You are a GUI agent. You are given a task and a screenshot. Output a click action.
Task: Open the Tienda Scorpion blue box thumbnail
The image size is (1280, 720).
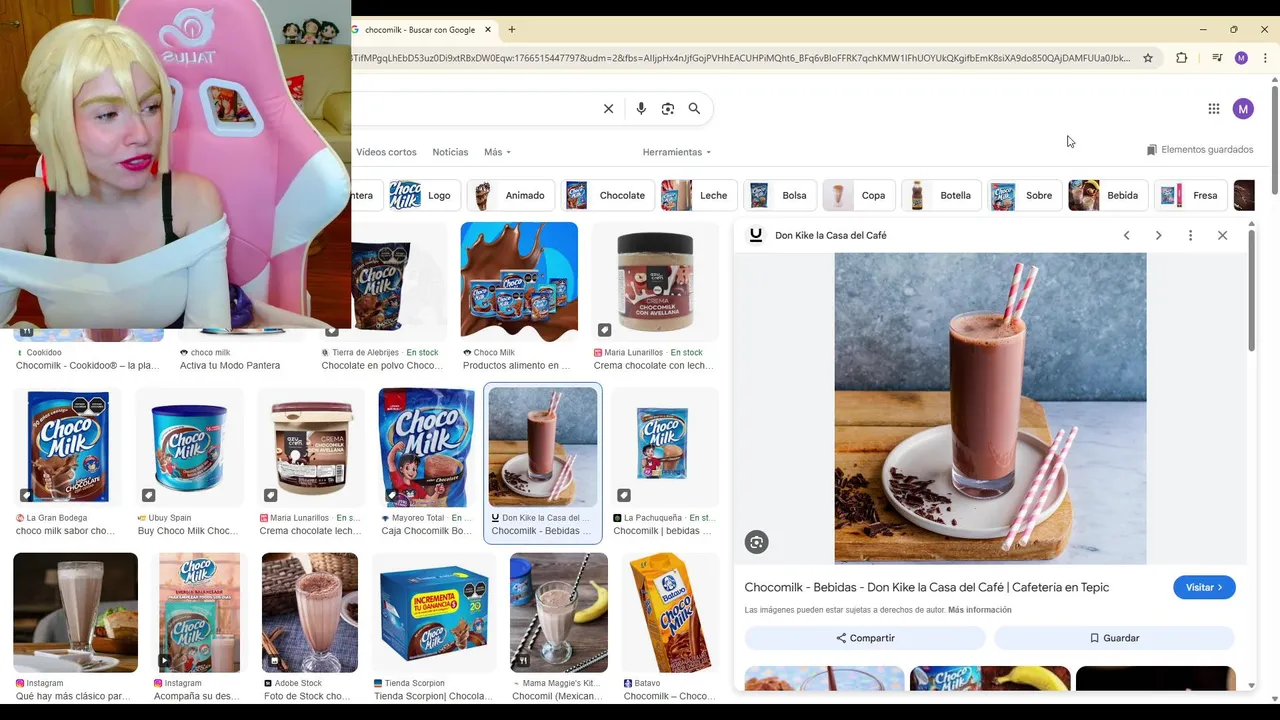coord(433,612)
